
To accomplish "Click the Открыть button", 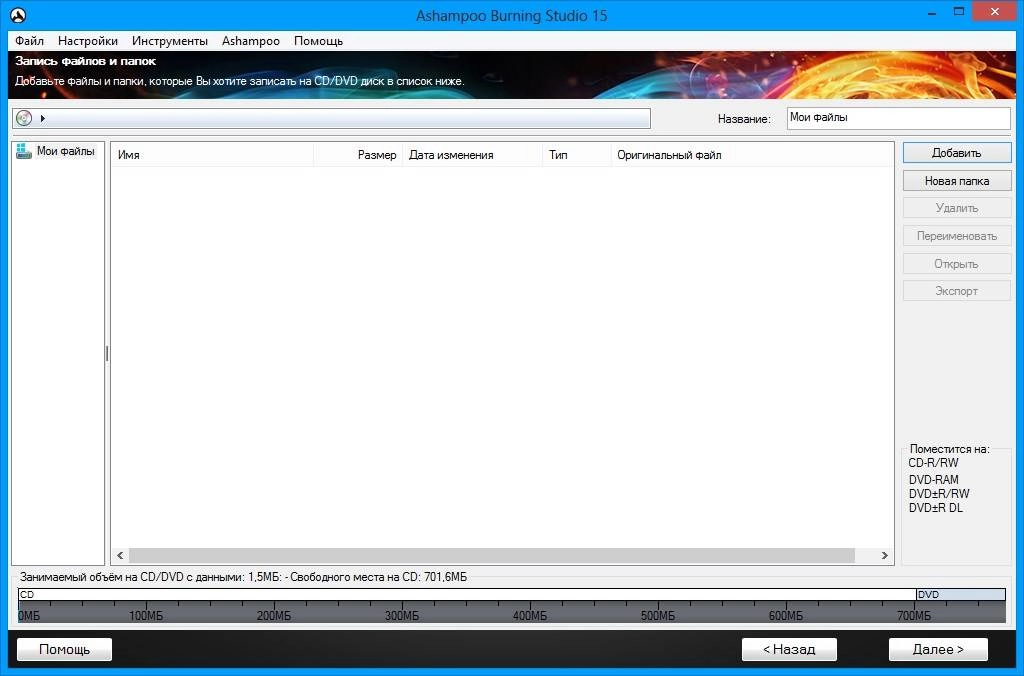I will pos(957,264).
